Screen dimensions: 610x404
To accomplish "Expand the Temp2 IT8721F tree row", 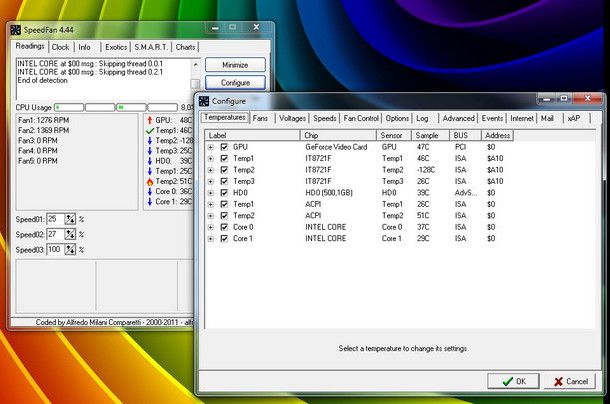I will pyautogui.click(x=211, y=170).
